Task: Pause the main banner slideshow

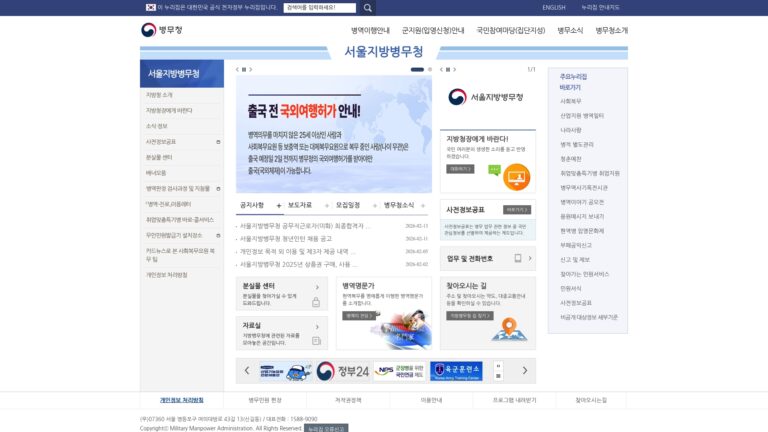Action: pyautogui.click(x=244, y=70)
